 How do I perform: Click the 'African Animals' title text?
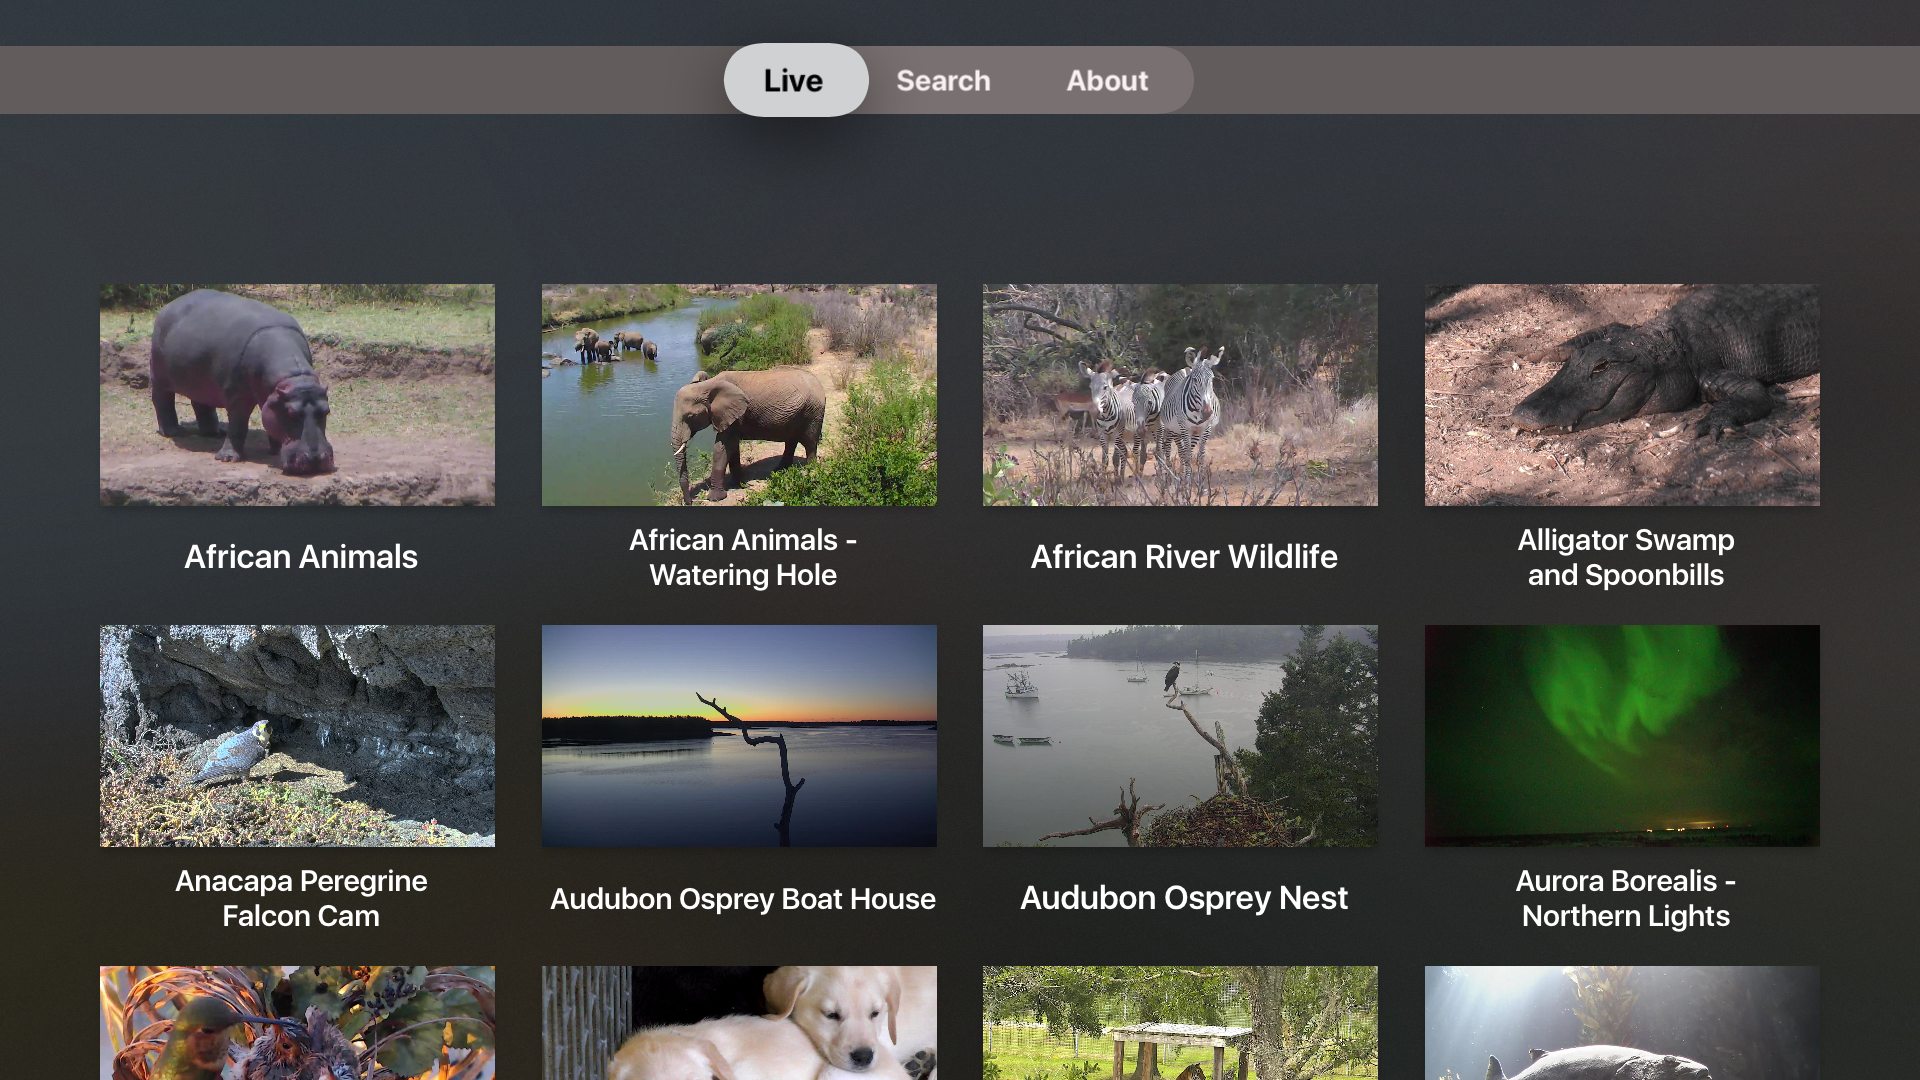tap(301, 557)
